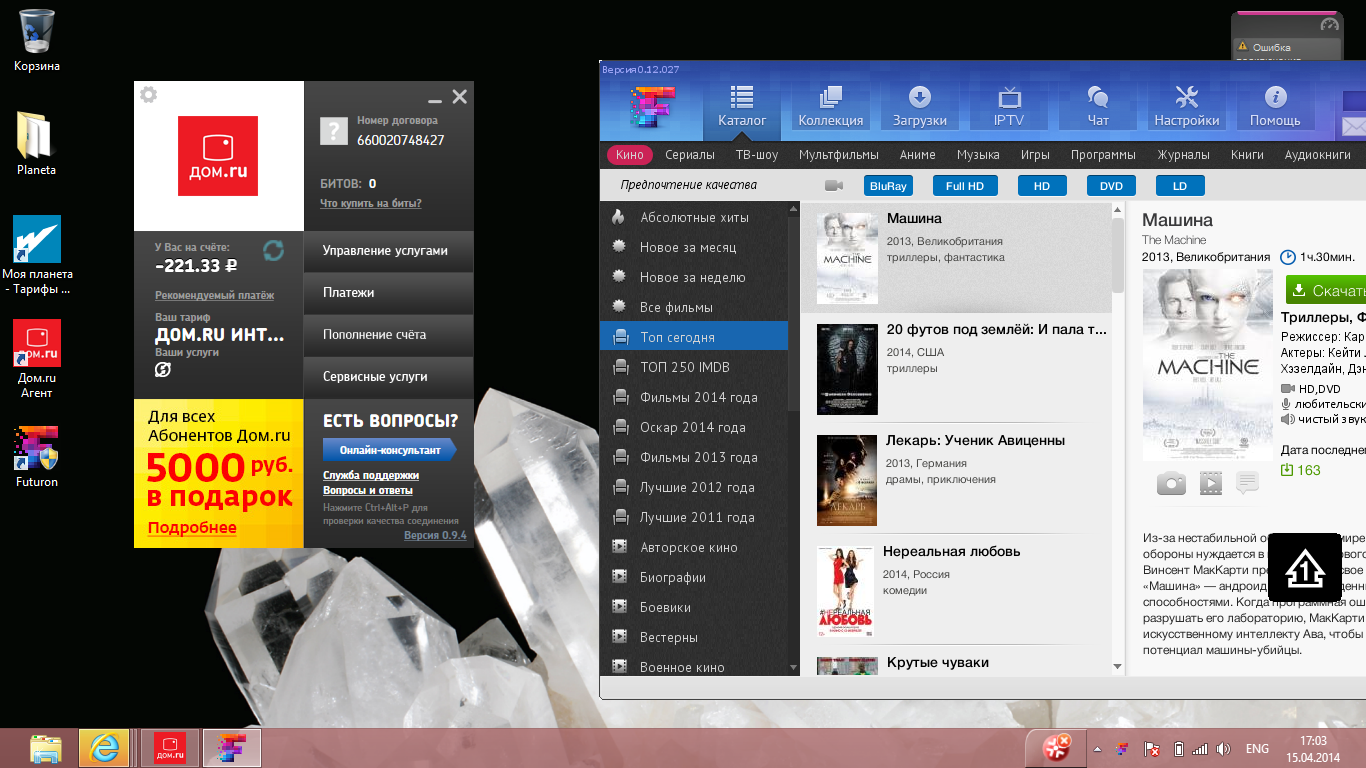Click the settings gear in the Дом.ru agent
The height and width of the screenshot is (768, 1366).
[x=149, y=95]
